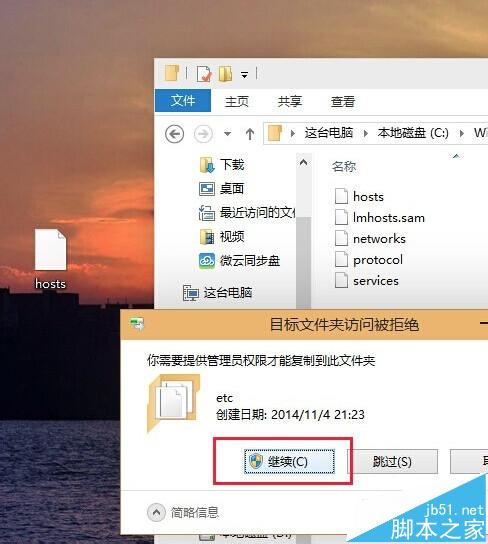The image size is (488, 544).
Task: Click the hosts file icon in the list
Action: (x=341, y=196)
